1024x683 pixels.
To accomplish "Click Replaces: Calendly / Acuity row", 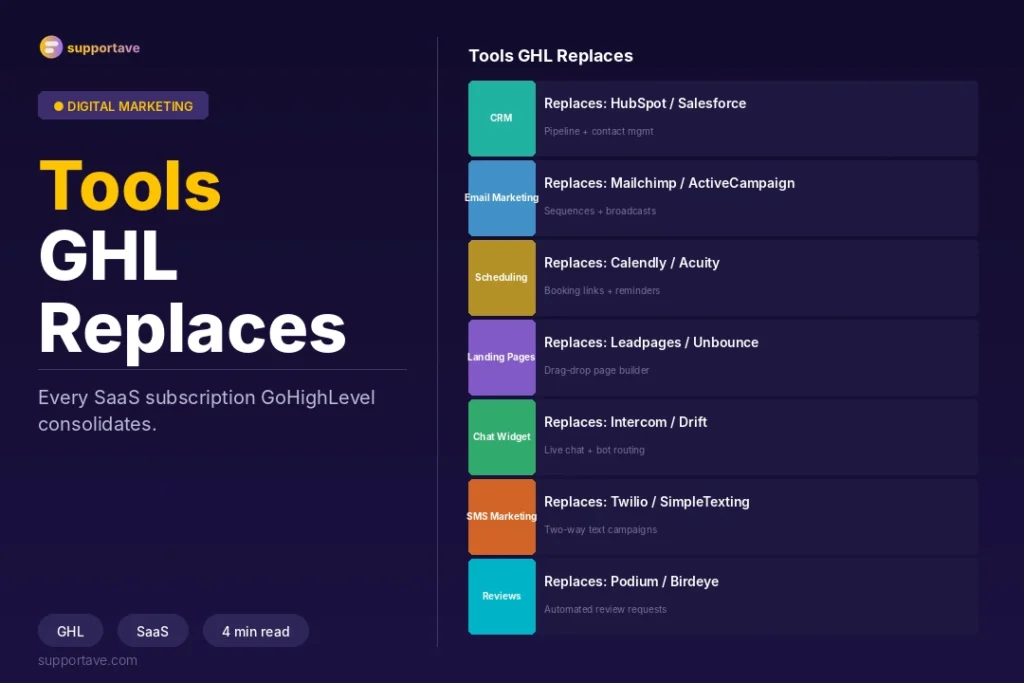I will tap(723, 278).
